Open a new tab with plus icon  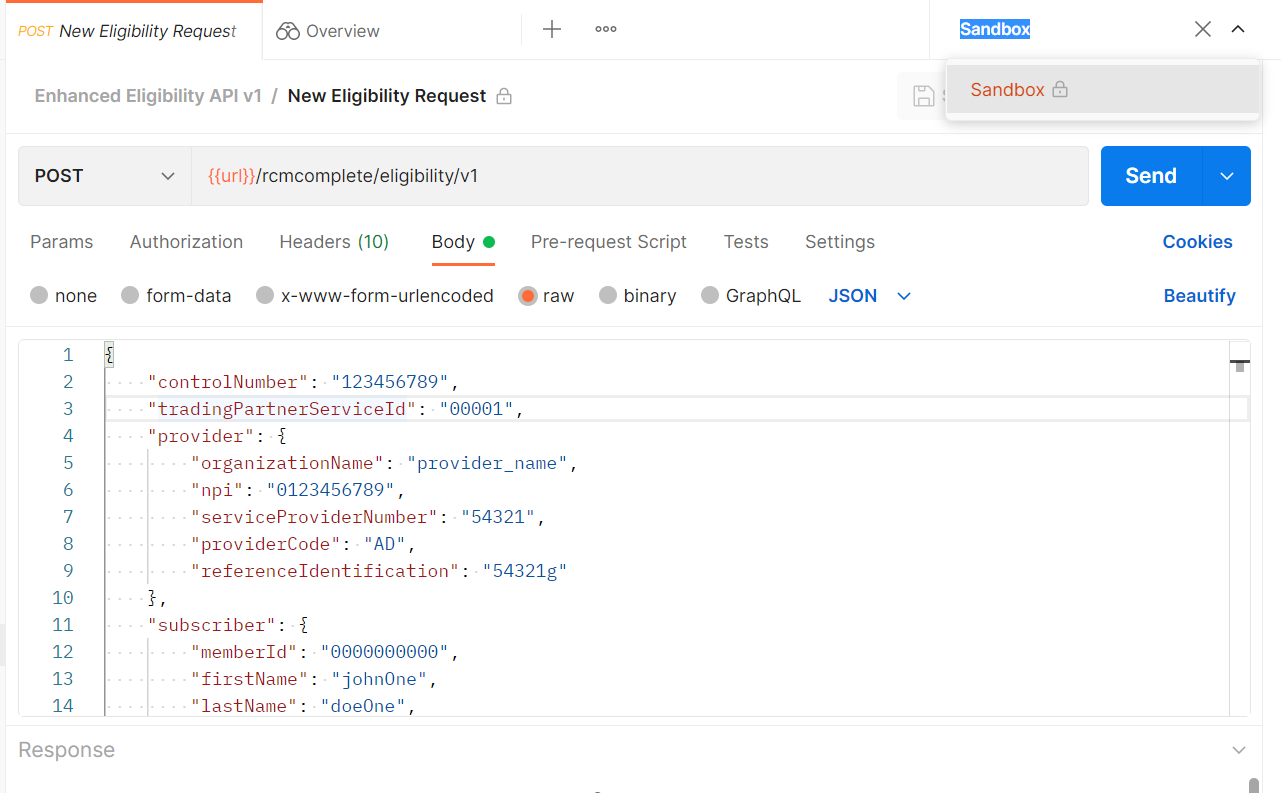[x=551, y=29]
